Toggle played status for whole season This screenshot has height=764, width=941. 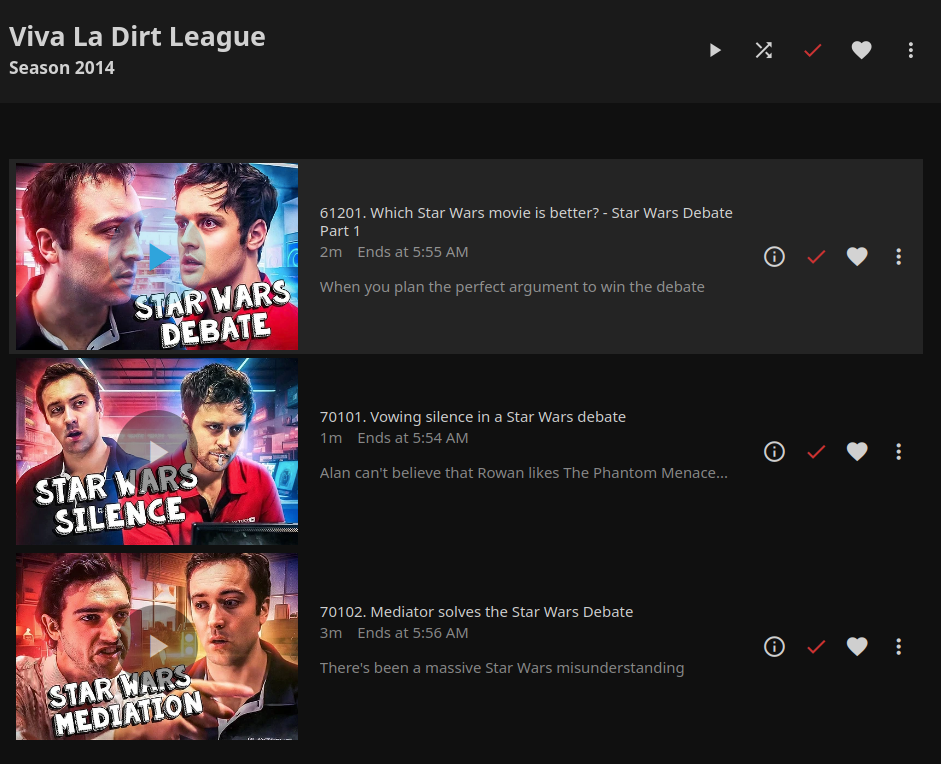click(813, 50)
